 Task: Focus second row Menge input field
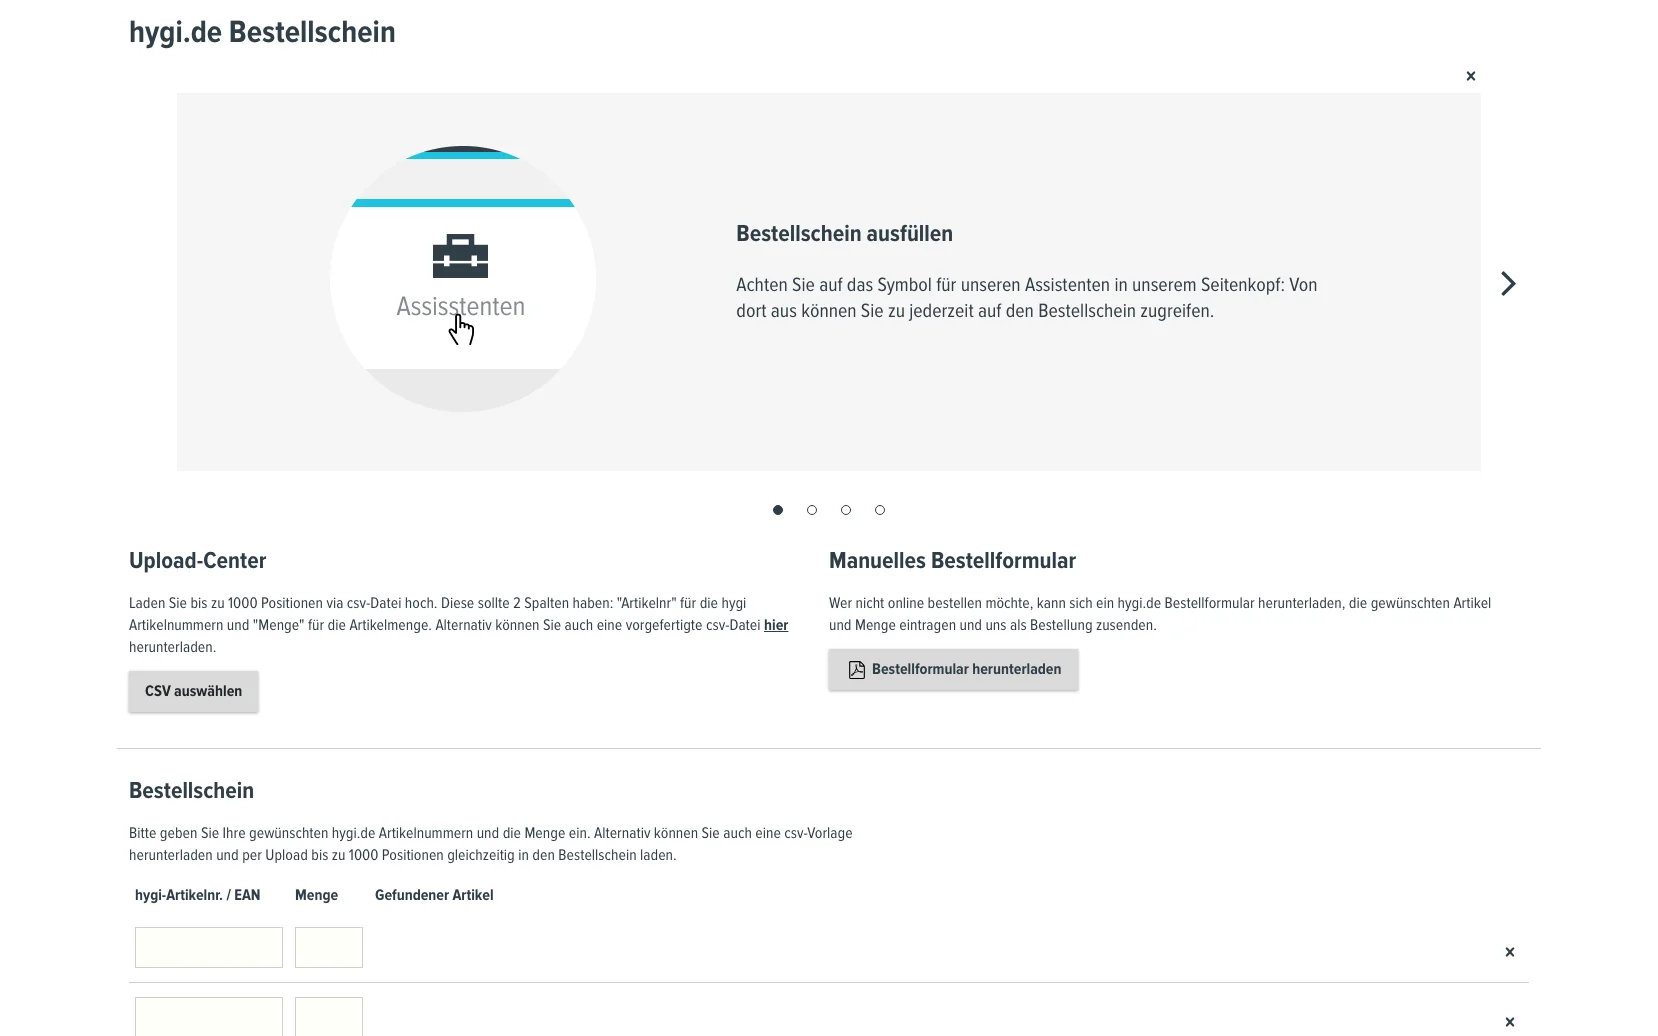tap(329, 1016)
